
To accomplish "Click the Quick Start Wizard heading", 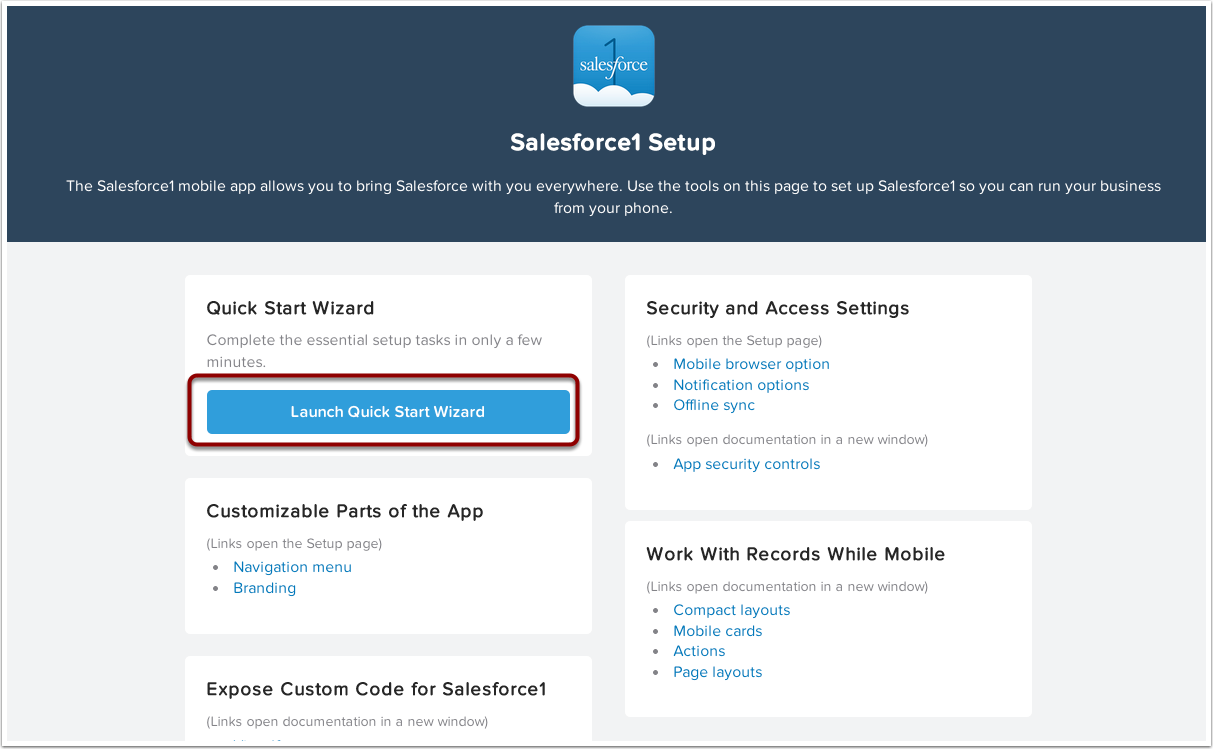I will (x=290, y=308).
